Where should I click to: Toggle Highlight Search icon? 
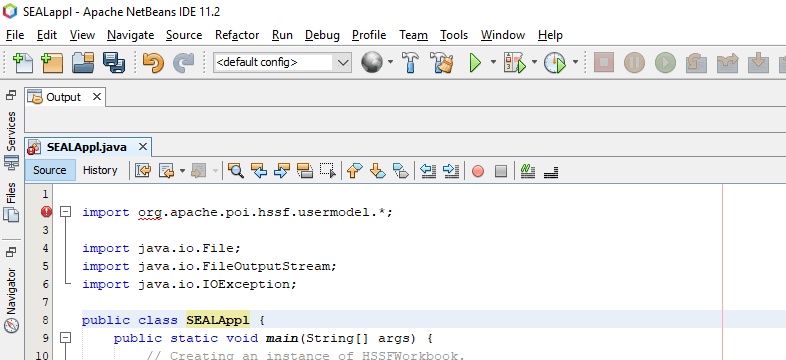click(305, 171)
